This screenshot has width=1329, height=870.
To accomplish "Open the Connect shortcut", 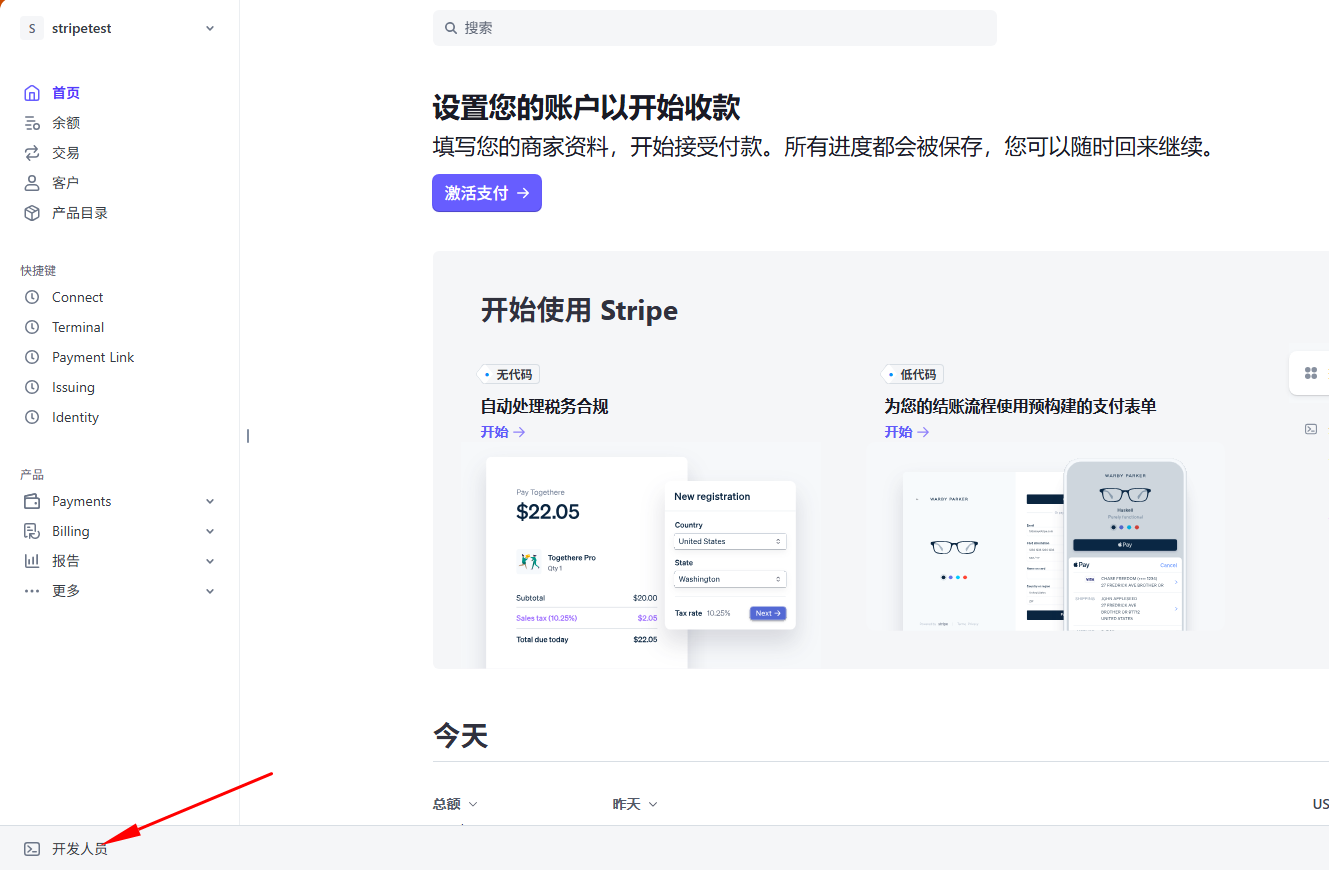I will 77,297.
